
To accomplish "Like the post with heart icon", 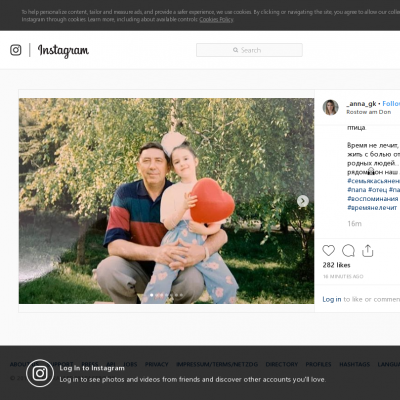I will click(x=328, y=251).
